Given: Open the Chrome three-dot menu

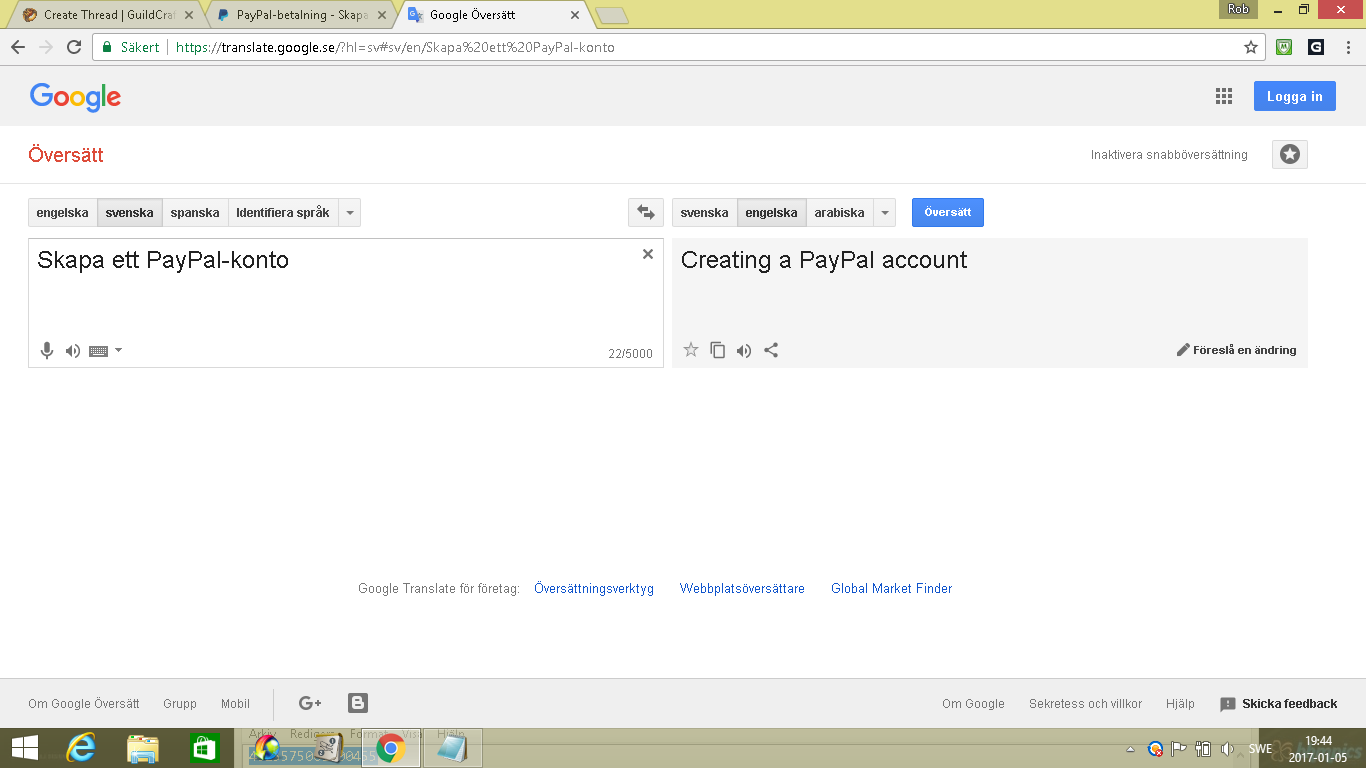Looking at the screenshot, I should 1348,47.
